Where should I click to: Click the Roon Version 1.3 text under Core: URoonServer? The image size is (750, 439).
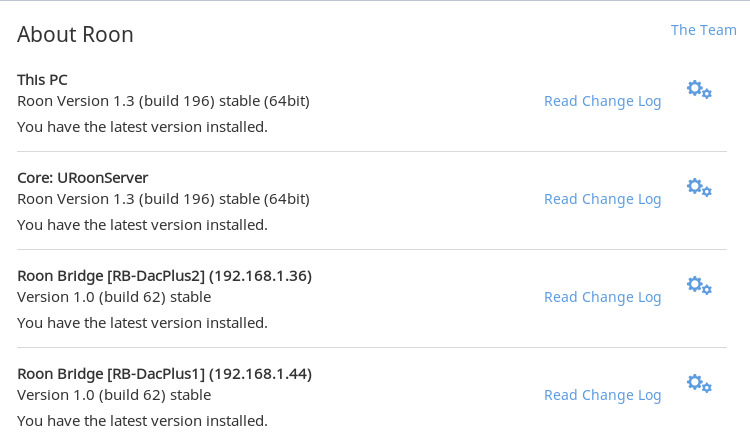(x=164, y=199)
